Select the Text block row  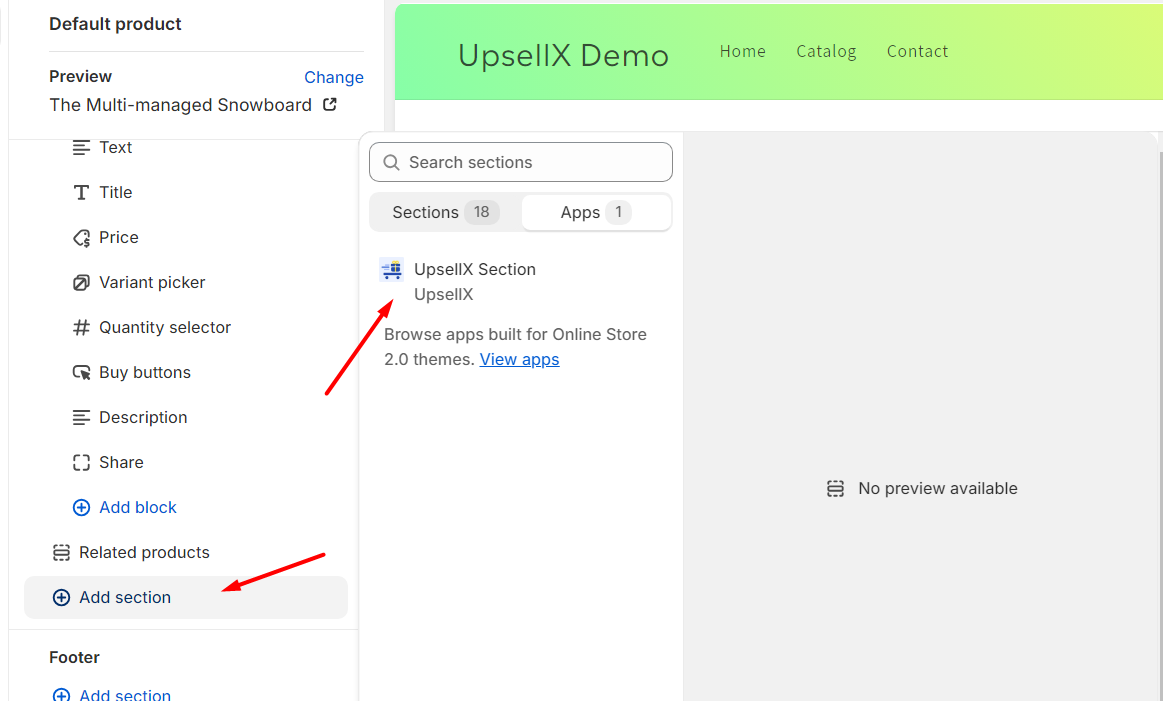(x=185, y=148)
